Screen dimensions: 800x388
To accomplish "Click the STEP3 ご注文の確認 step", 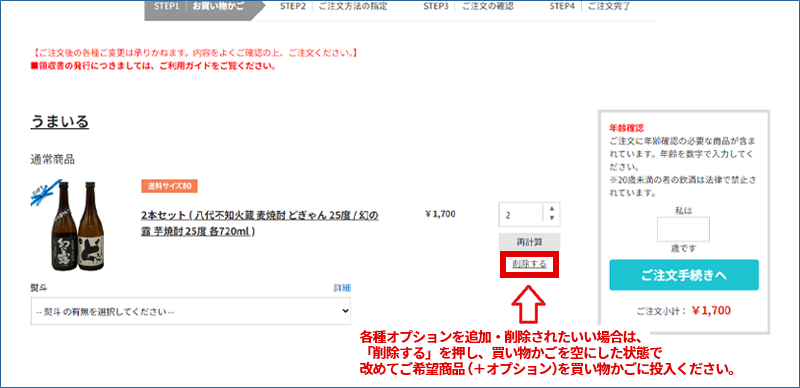I will (468, 7).
